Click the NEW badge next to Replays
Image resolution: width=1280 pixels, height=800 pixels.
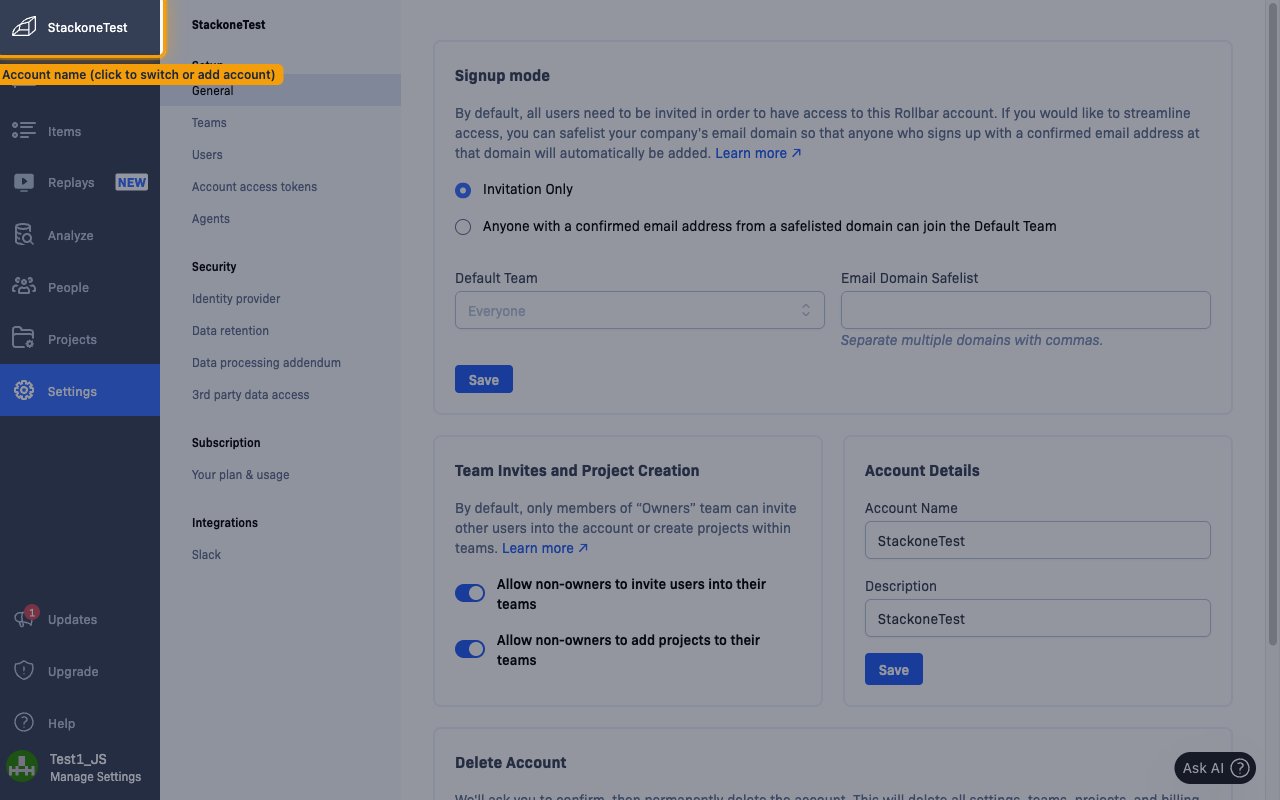pyautogui.click(x=132, y=182)
